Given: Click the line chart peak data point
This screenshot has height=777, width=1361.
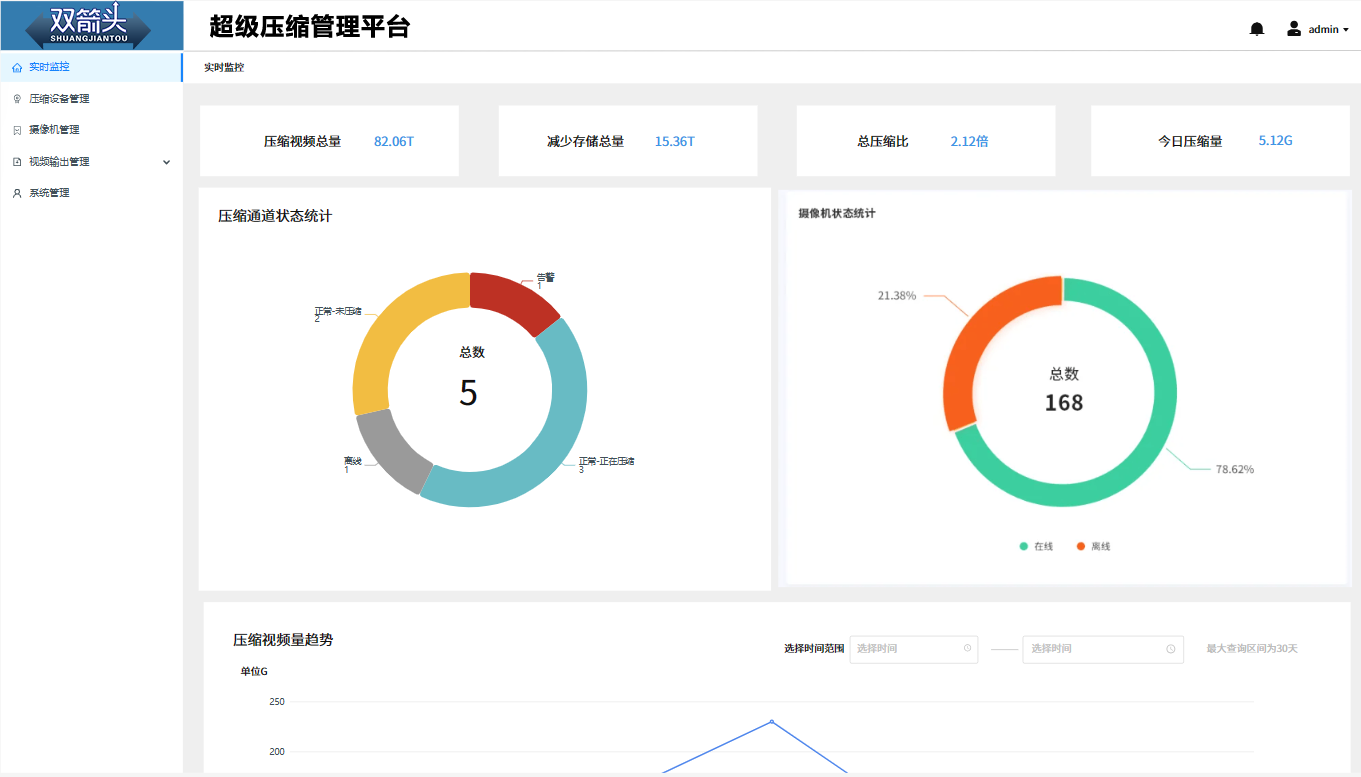Looking at the screenshot, I should 771,721.
